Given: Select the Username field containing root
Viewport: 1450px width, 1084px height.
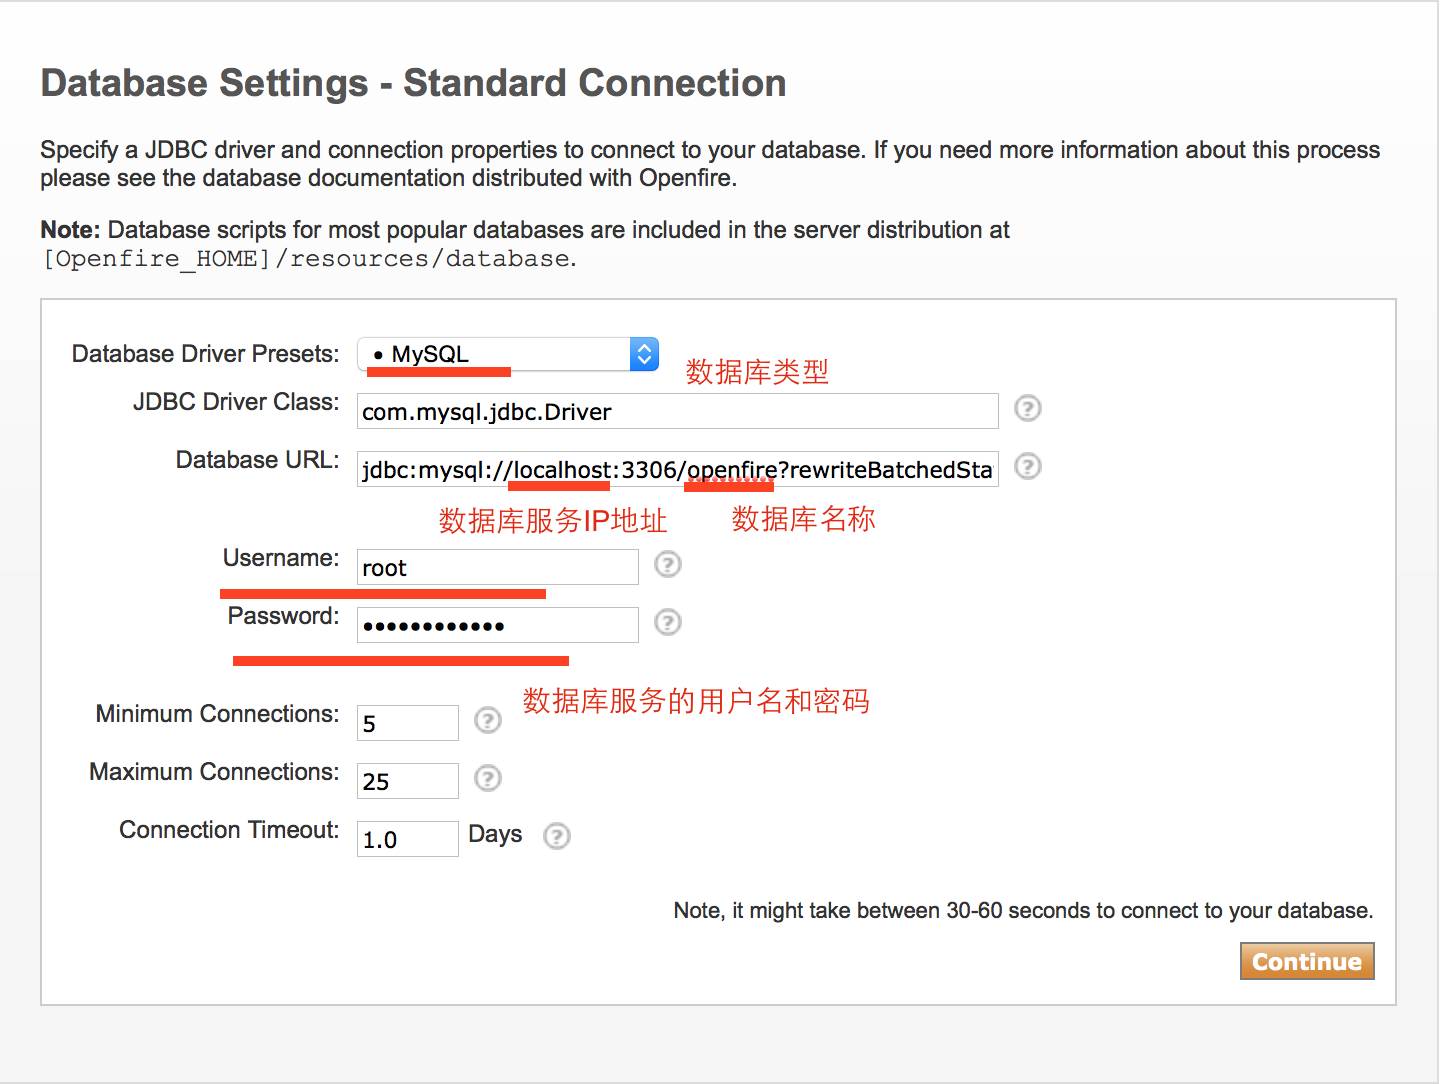Looking at the screenshot, I should (x=498, y=567).
